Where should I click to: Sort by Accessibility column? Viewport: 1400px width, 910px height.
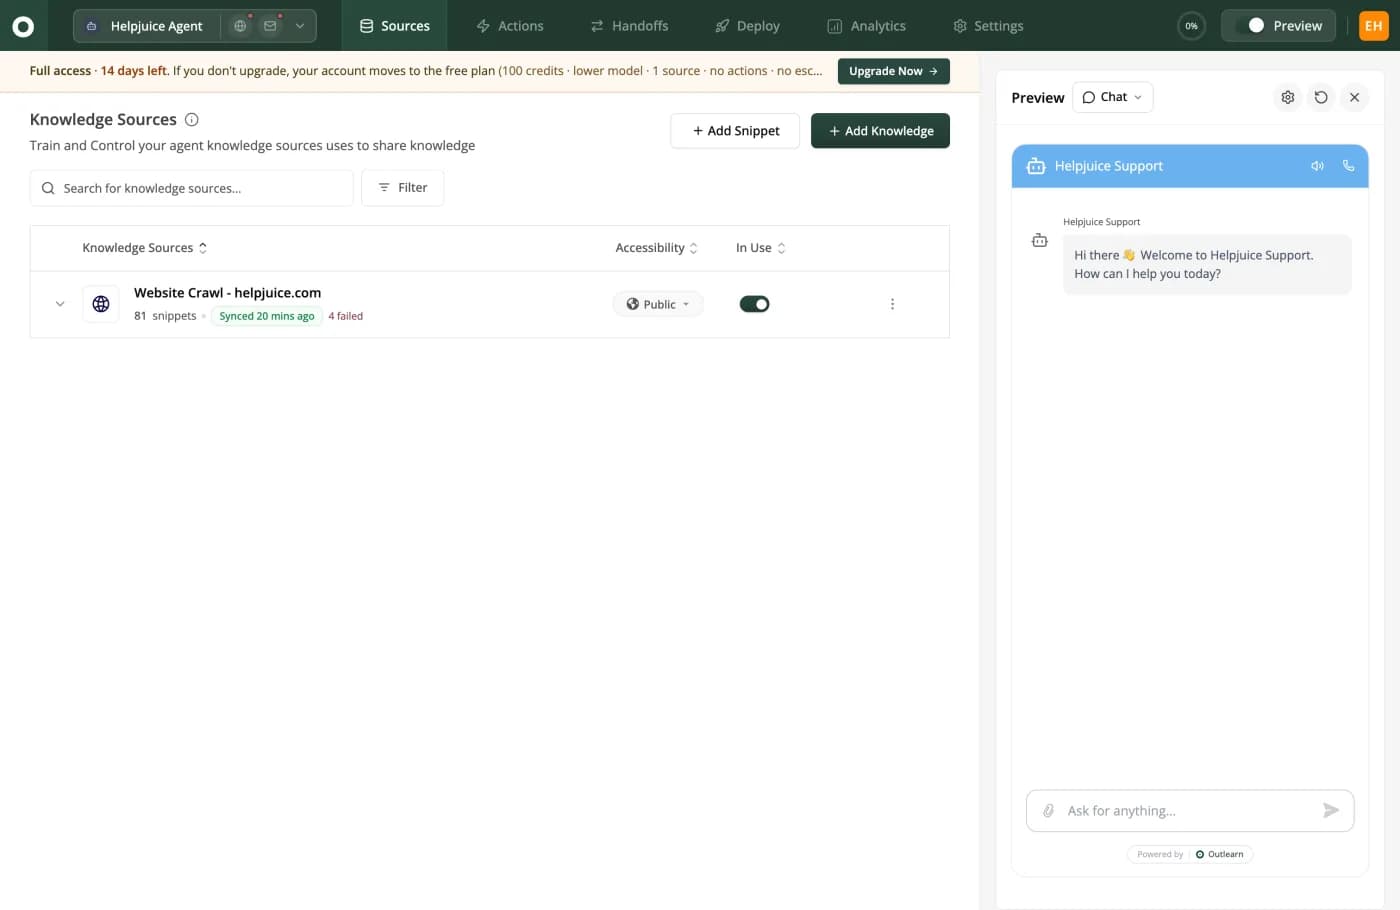tap(656, 248)
